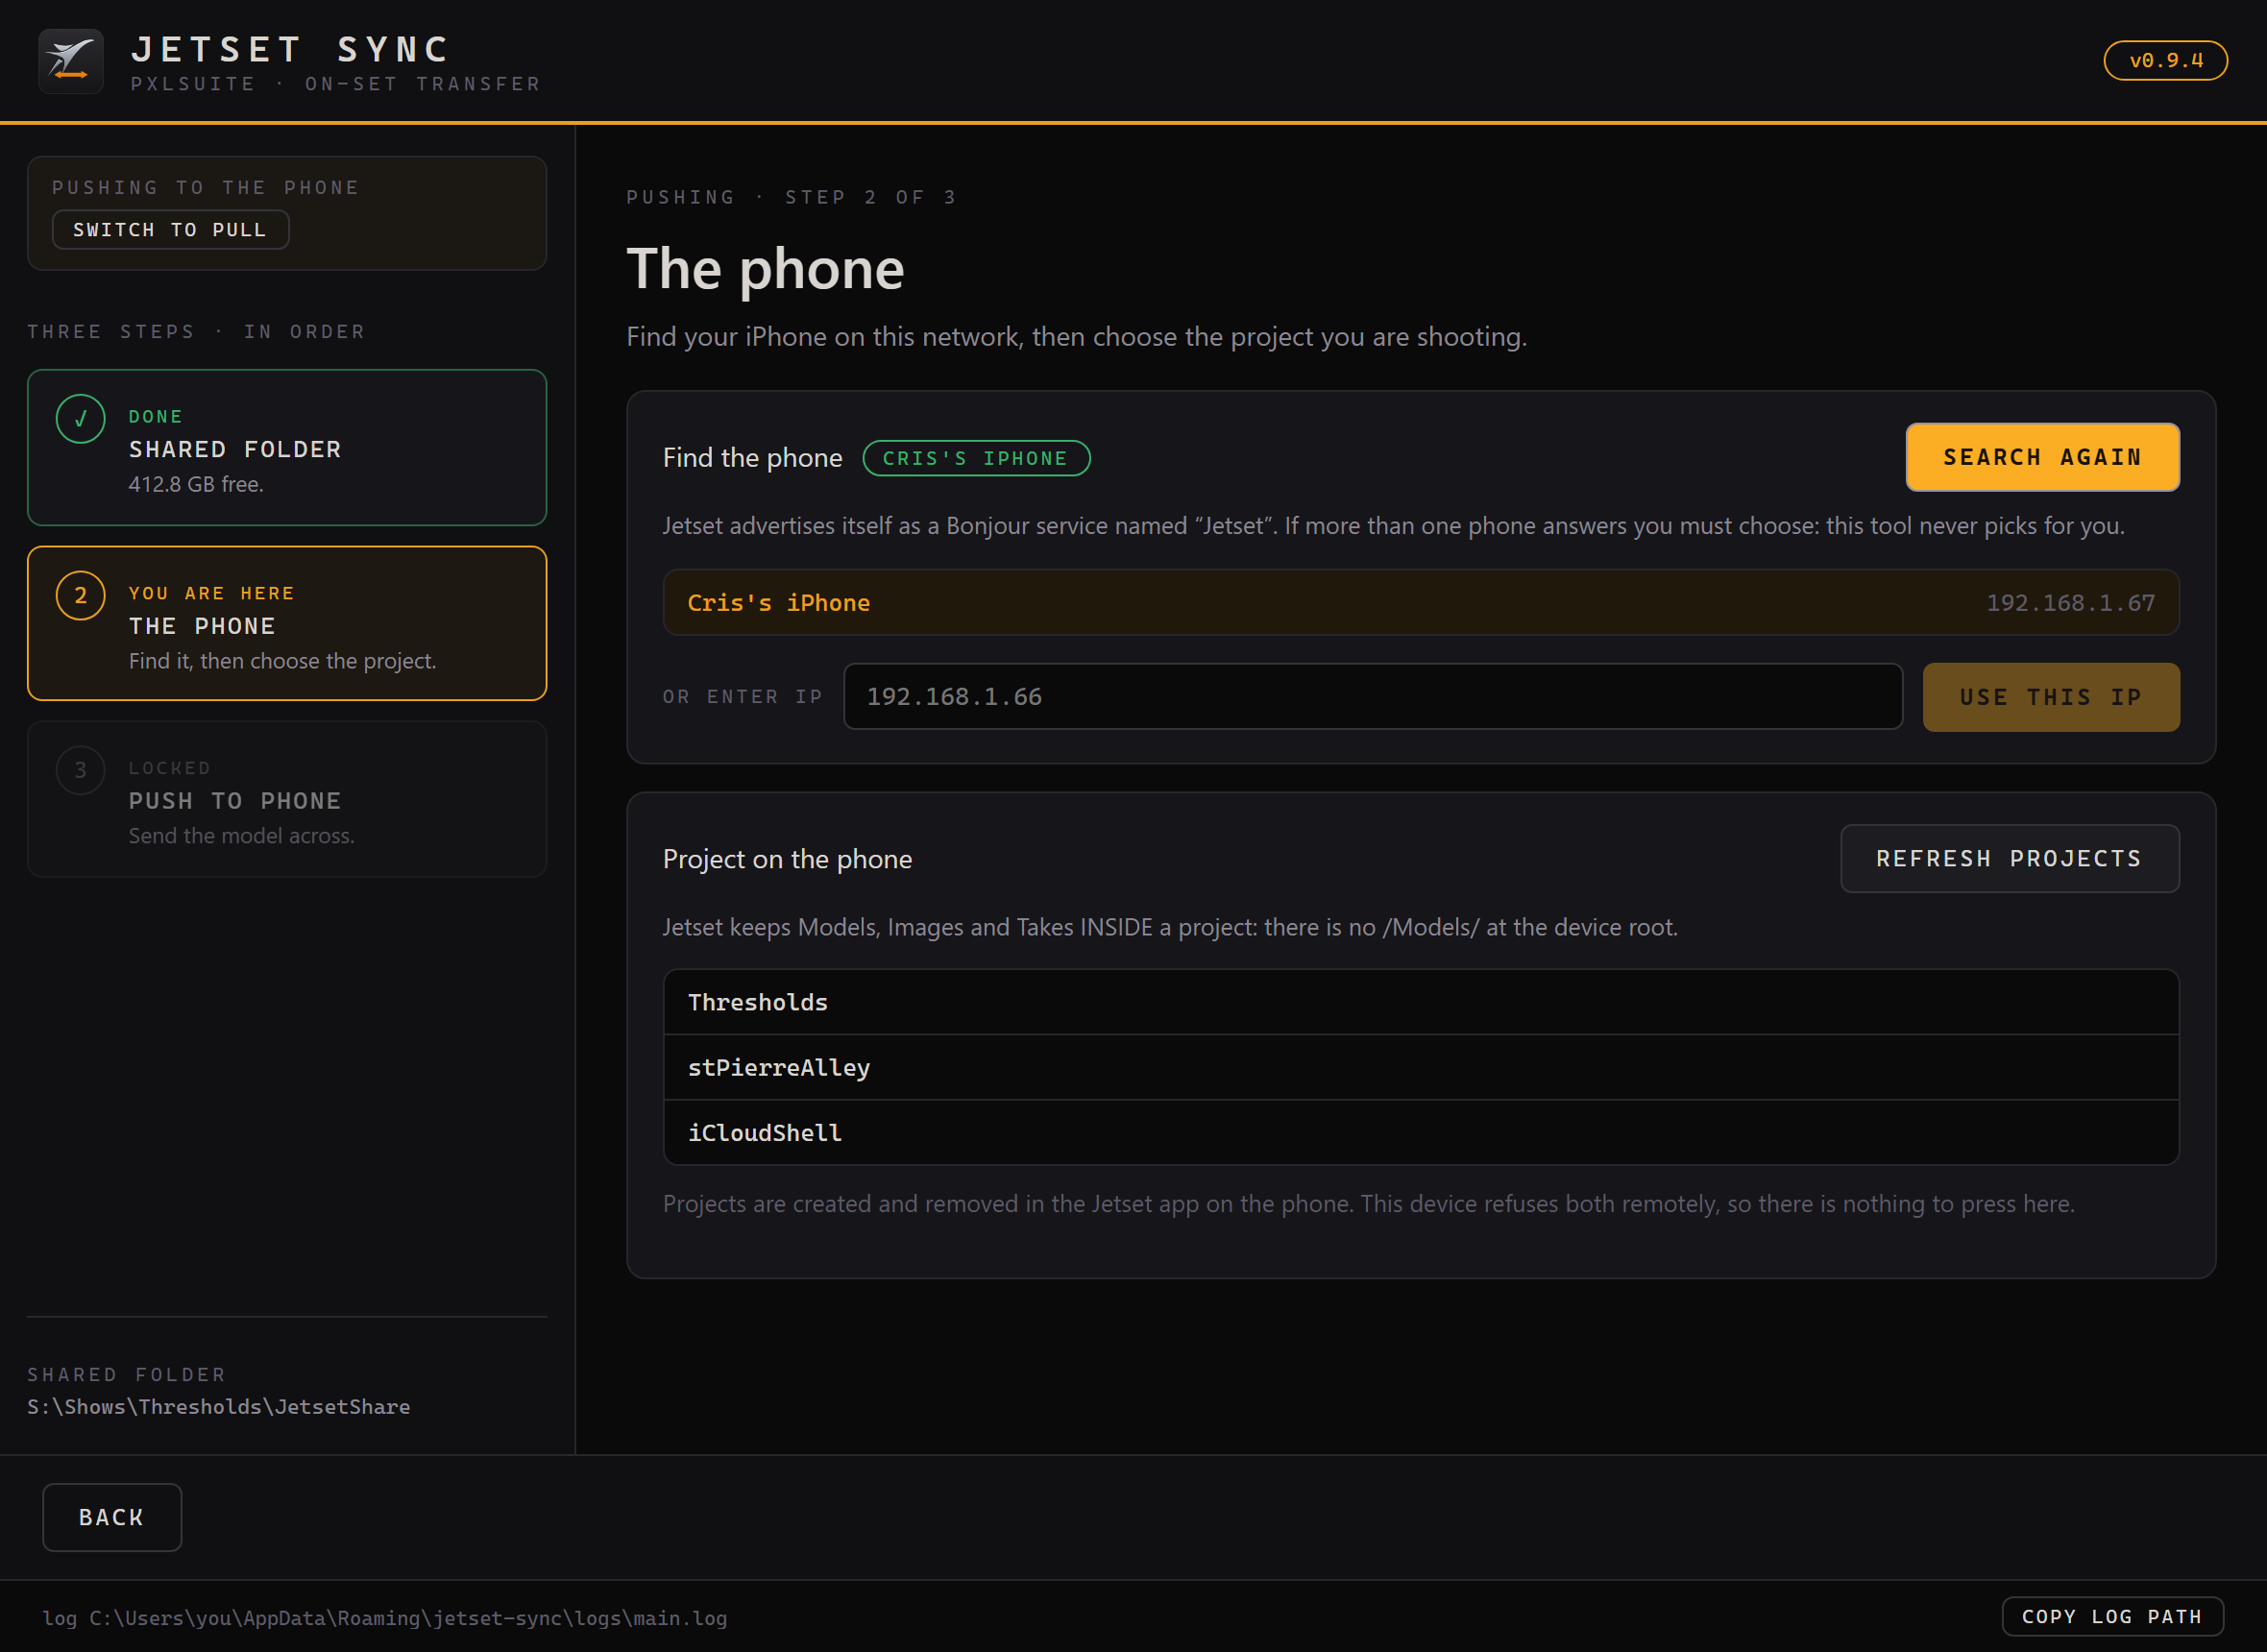Select Cris's iPhone device row
Viewport: 2267px width, 1652px height.
1421,603
